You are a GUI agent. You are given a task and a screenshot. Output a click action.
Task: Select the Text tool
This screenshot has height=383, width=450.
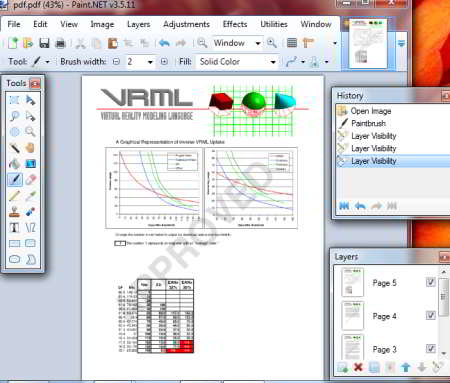[x=15, y=228]
